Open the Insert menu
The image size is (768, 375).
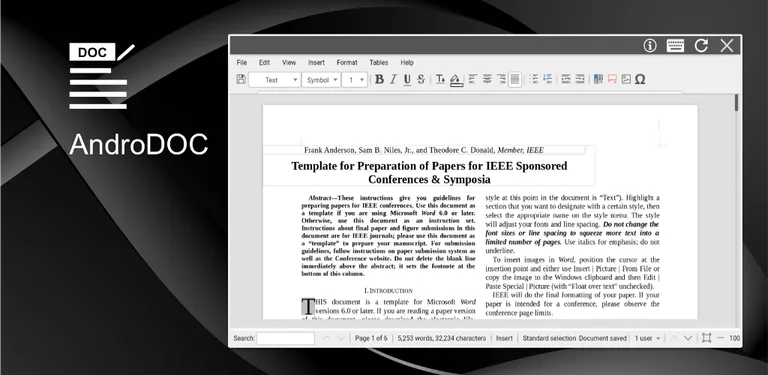click(x=316, y=63)
